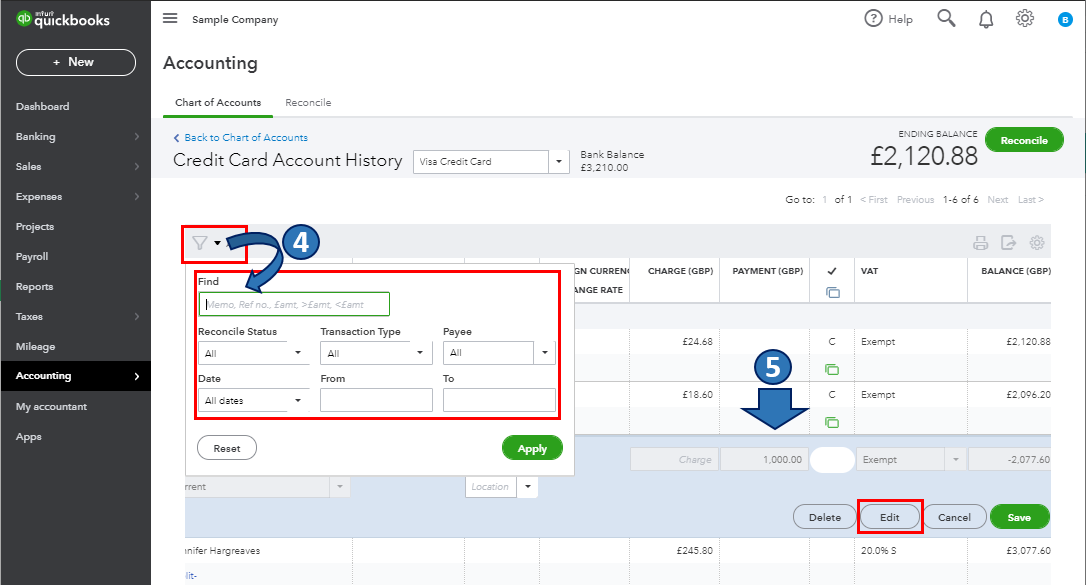Open the Payee dropdown arrow
The image size is (1086, 585).
544,353
